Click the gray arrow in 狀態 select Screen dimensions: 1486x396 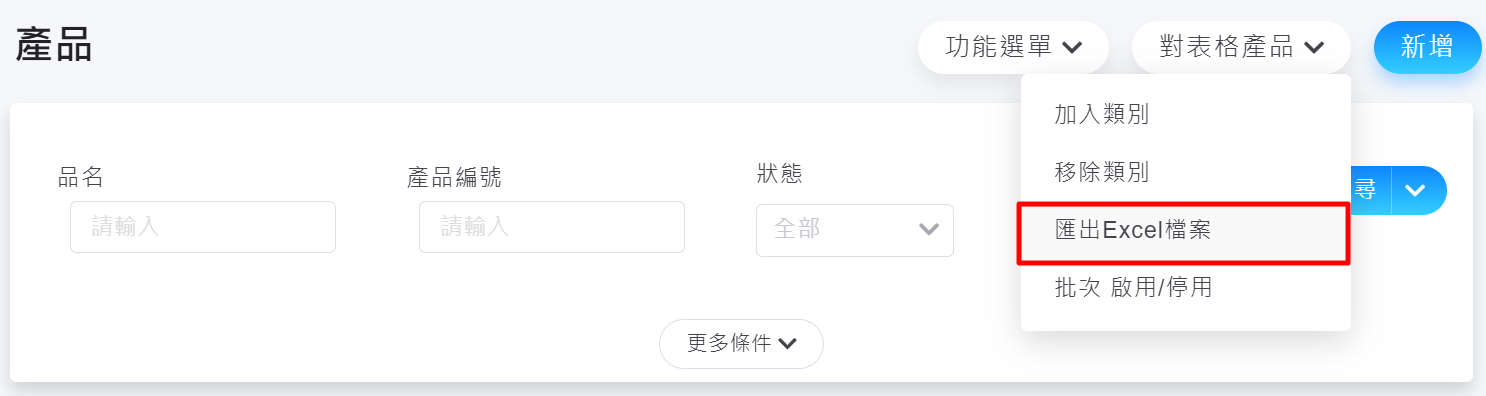929,230
